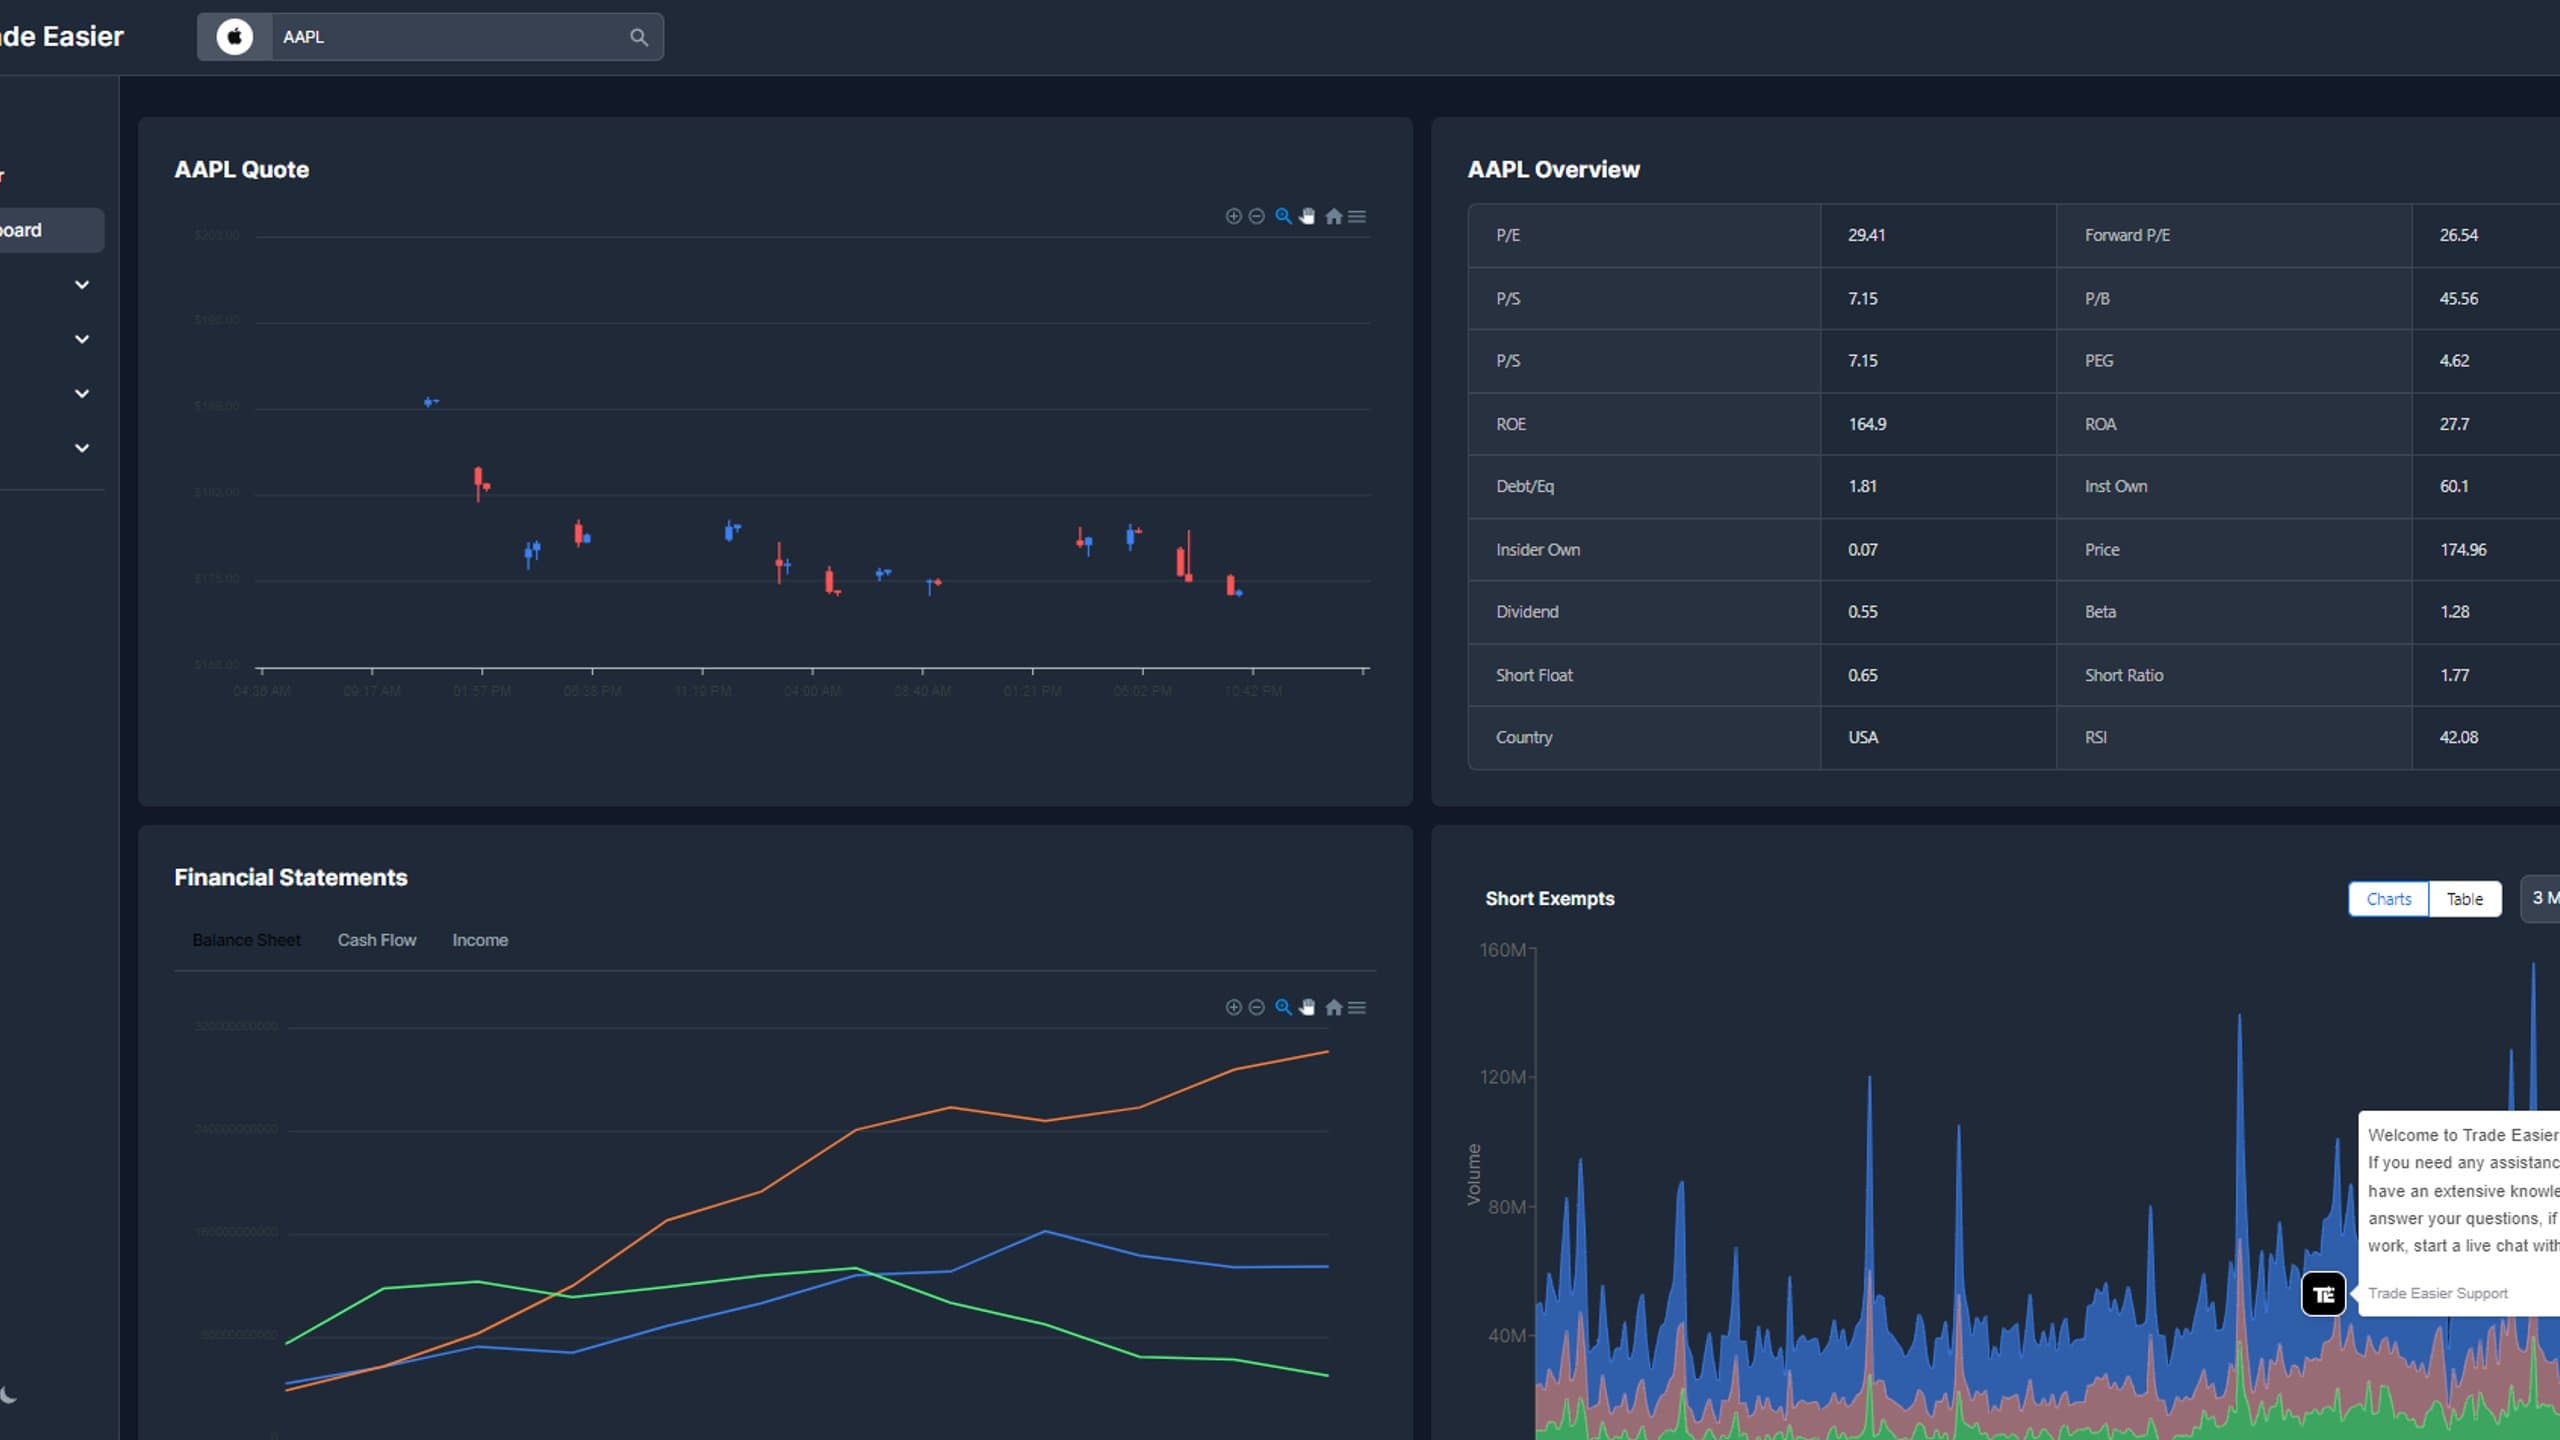Activate selection zoom on Financial Statements chart
Image resolution: width=2560 pixels, height=1440 pixels.
(x=1283, y=1007)
